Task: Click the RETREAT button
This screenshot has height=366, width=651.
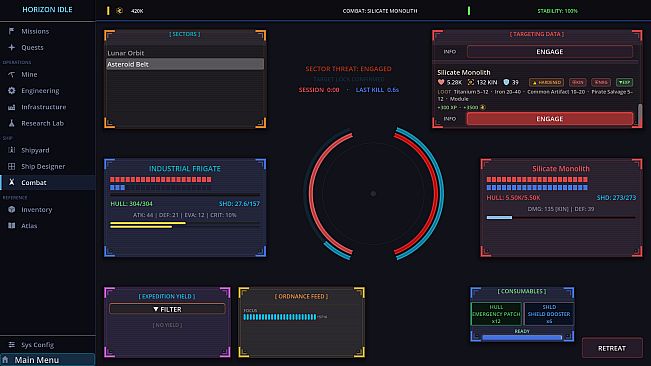Action: [612, 348]
